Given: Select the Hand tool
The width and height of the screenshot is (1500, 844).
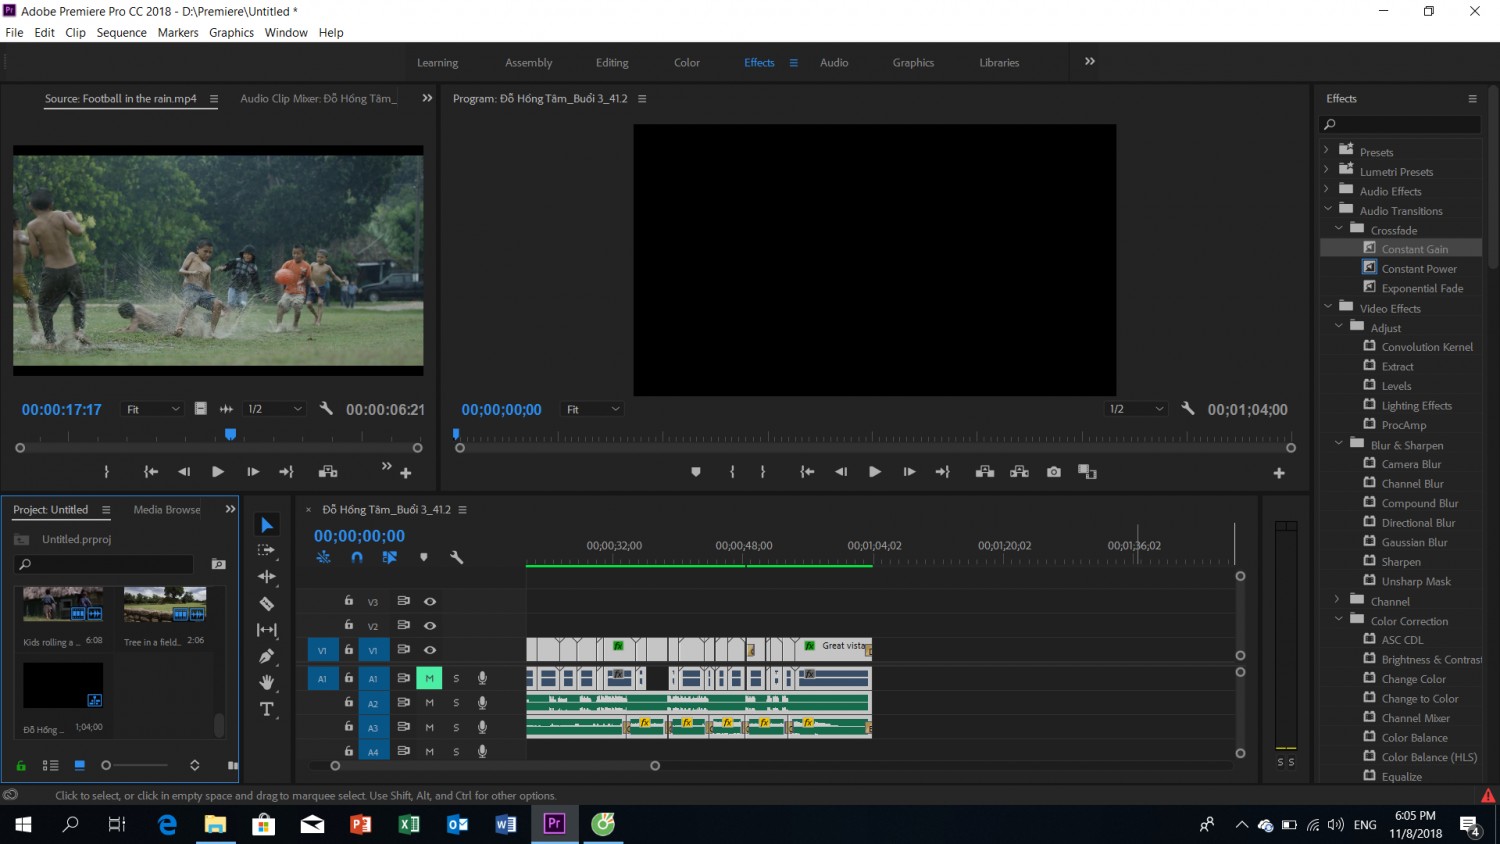Looking at the screenshot, I should (267, 682).
